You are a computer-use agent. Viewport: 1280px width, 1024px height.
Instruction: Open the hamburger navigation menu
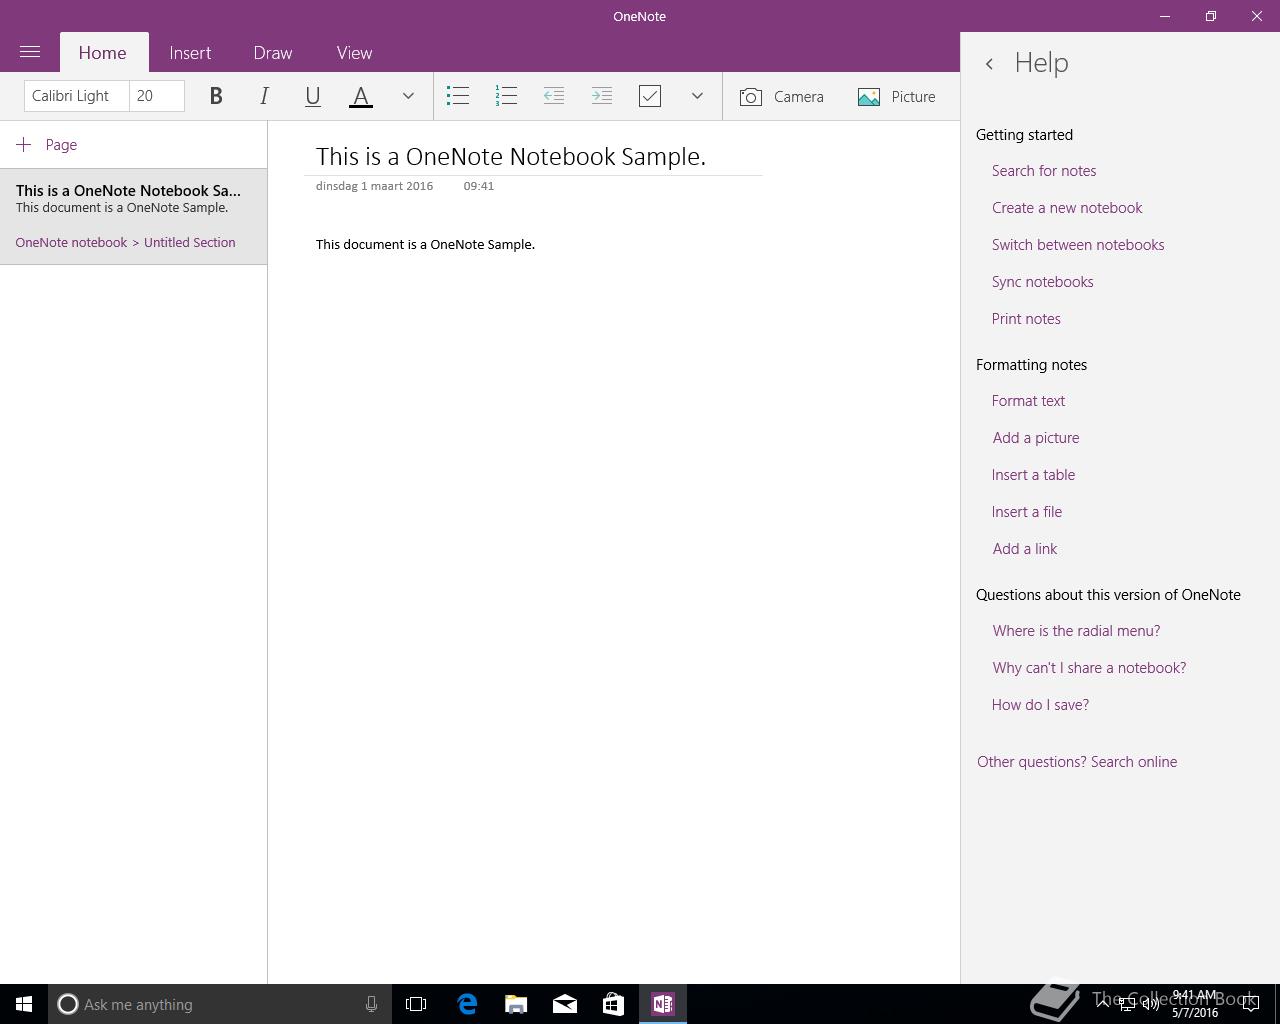tap(30, 52)
